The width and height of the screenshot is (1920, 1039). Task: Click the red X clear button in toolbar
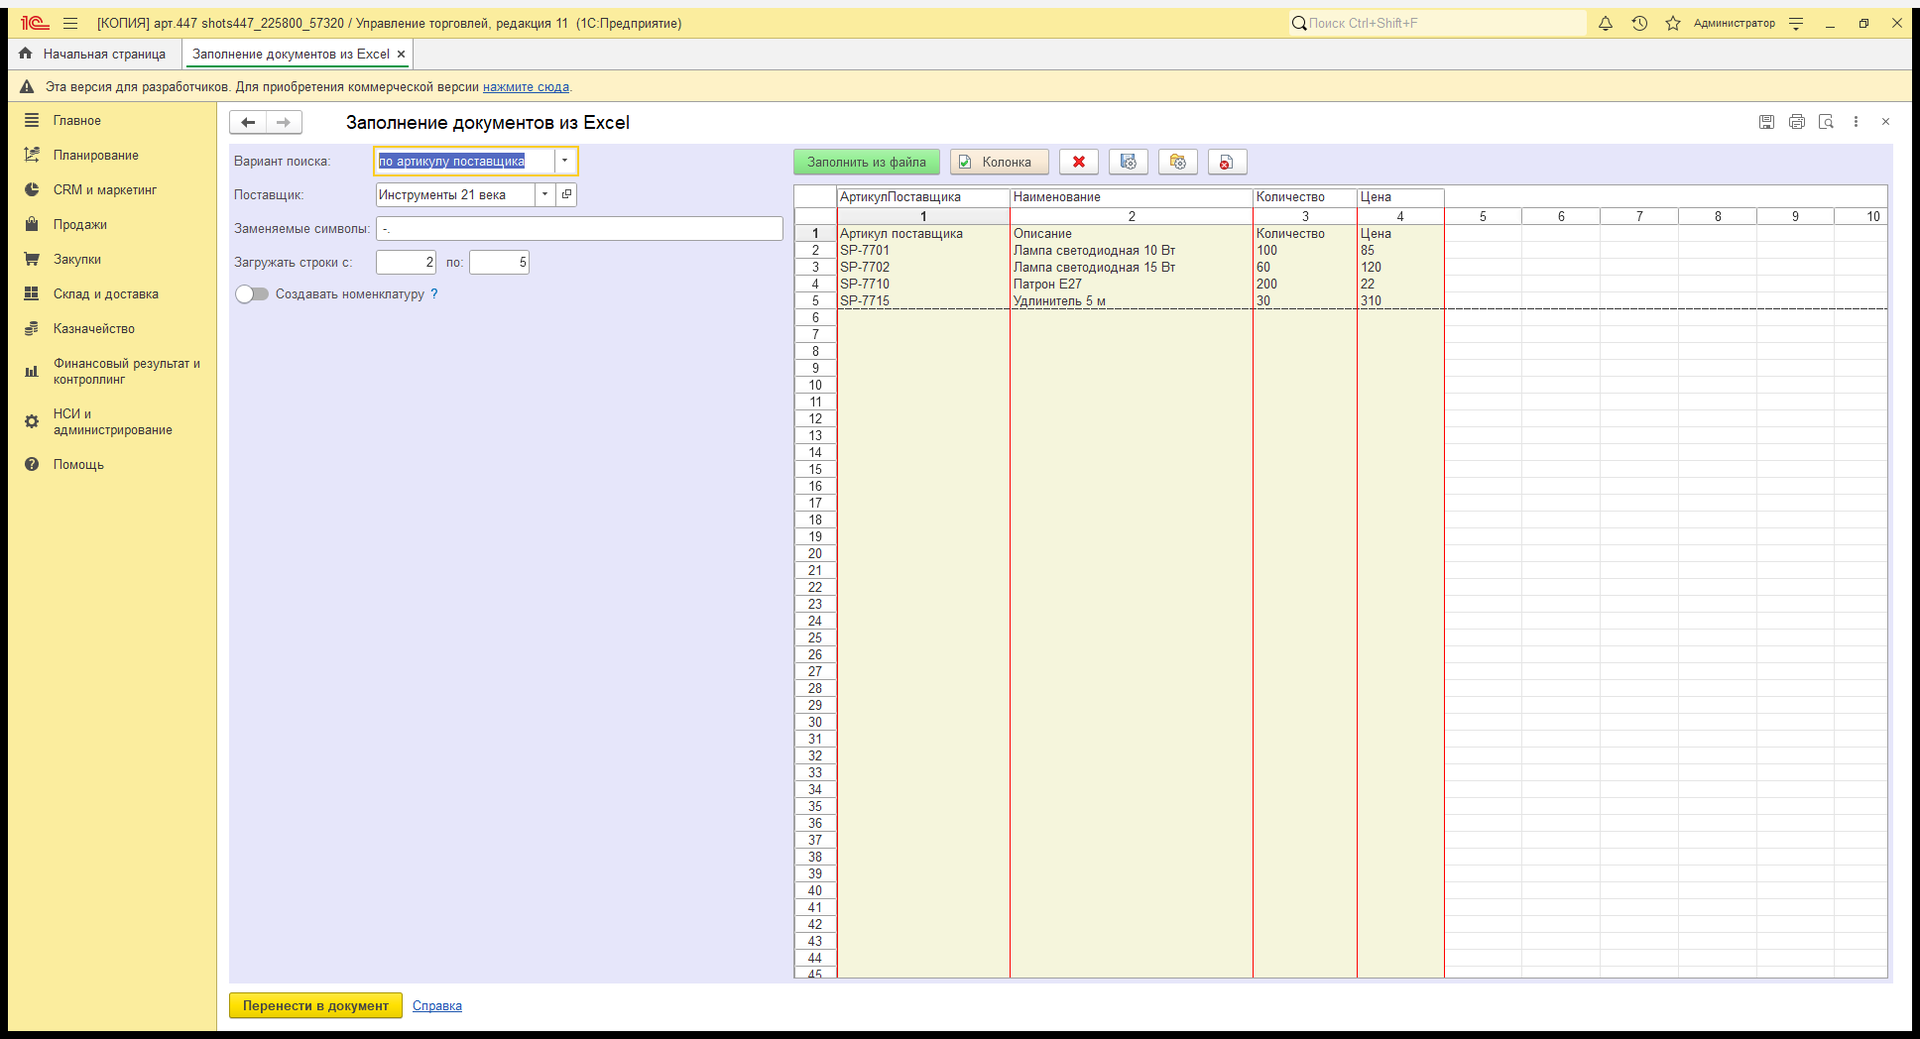1079,162
